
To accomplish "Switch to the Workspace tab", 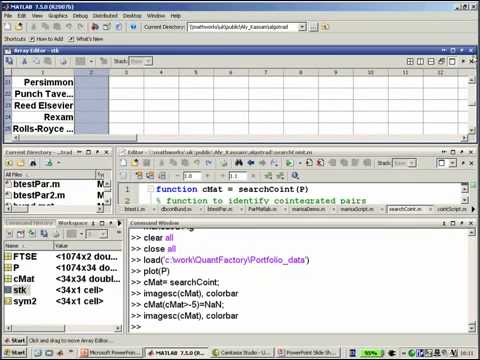I will click(72, 223).
